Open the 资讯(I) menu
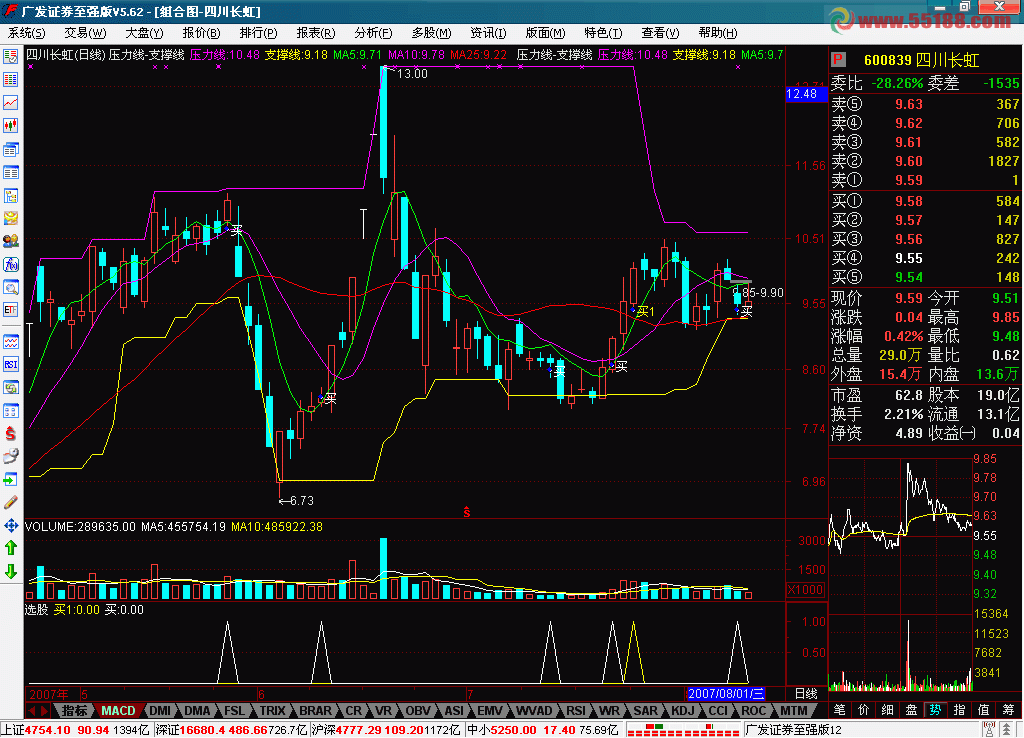The width and height of the screenshot is (1024, 738). click(x=488, y=33)
